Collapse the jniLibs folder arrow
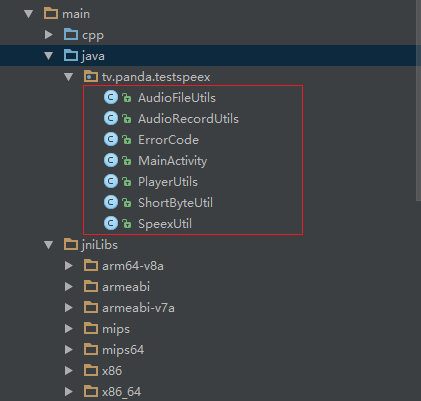Viewport: 421px width, 401px height. click(x=49, y=245)
